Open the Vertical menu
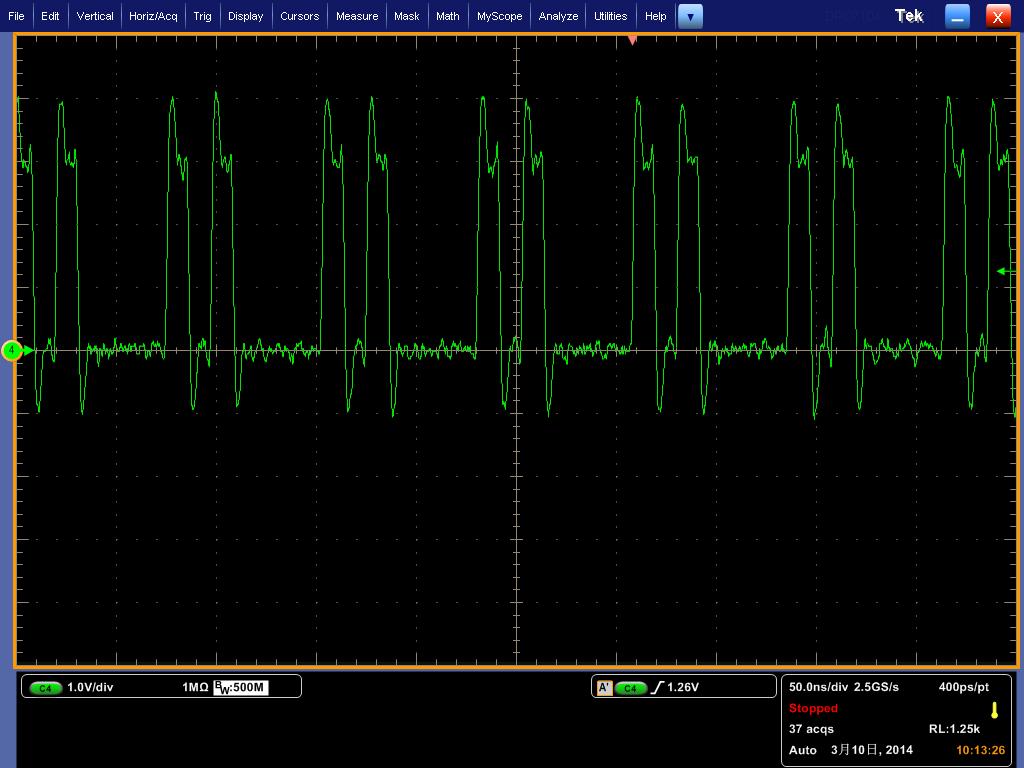The width and height of the screenshot is (1024, 768). pos(95,16)
